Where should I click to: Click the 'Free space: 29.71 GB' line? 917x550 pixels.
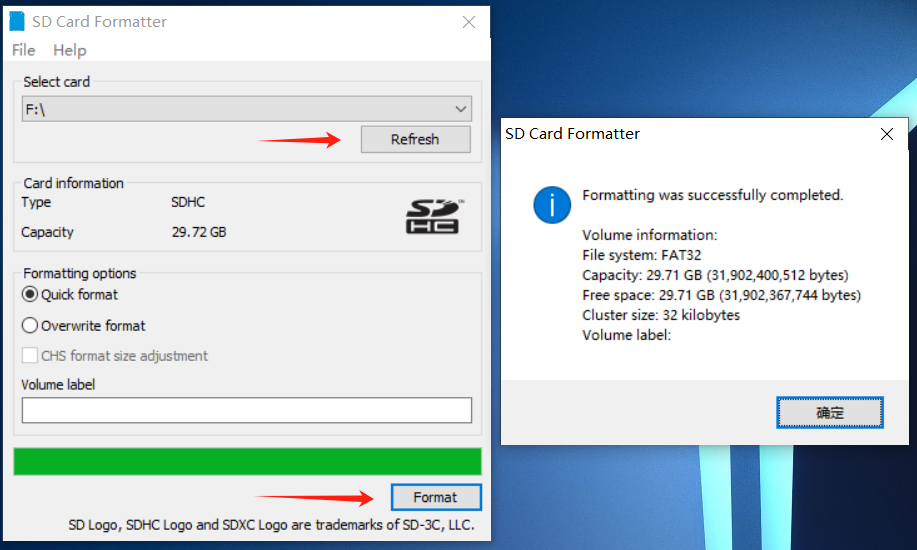coord(721,295)
